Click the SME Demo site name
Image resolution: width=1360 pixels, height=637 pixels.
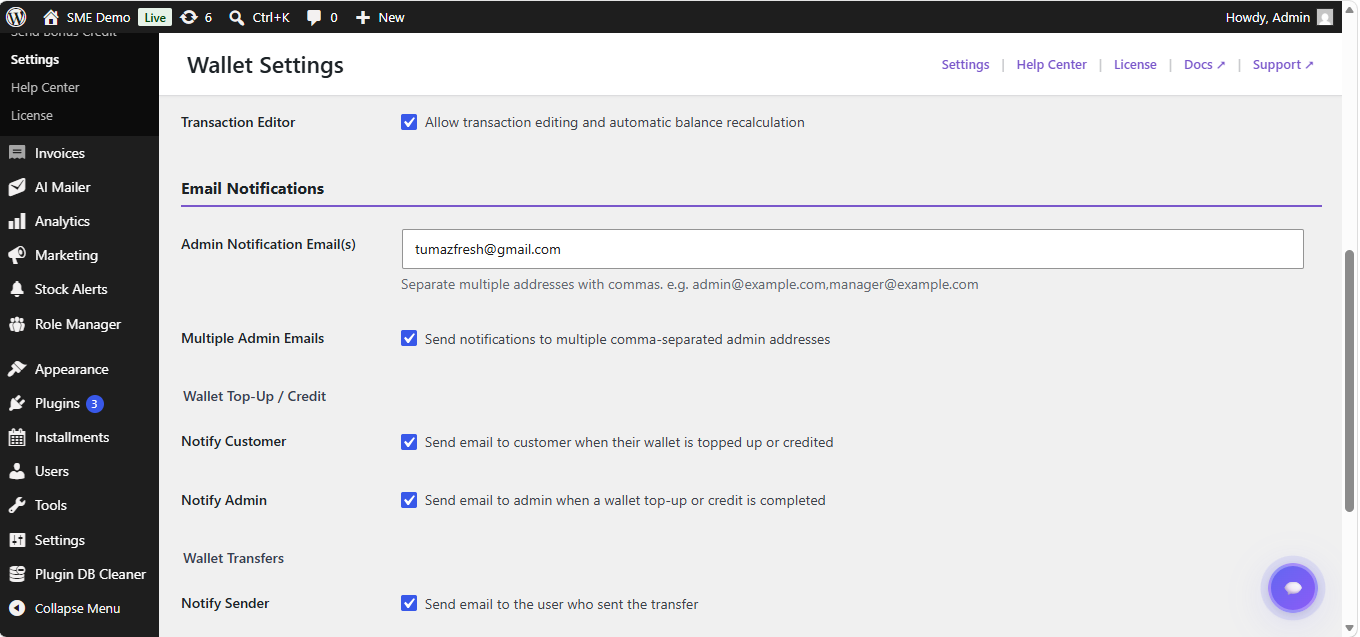(99, 17)
